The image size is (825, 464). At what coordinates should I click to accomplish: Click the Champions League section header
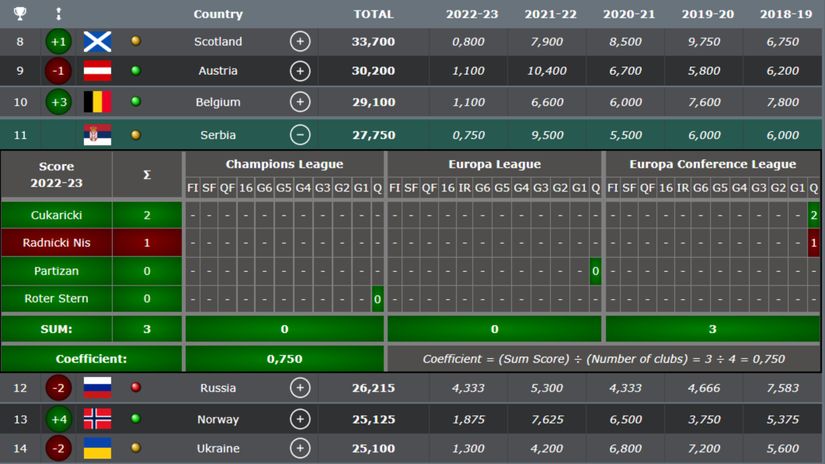[x=284, y=164]
